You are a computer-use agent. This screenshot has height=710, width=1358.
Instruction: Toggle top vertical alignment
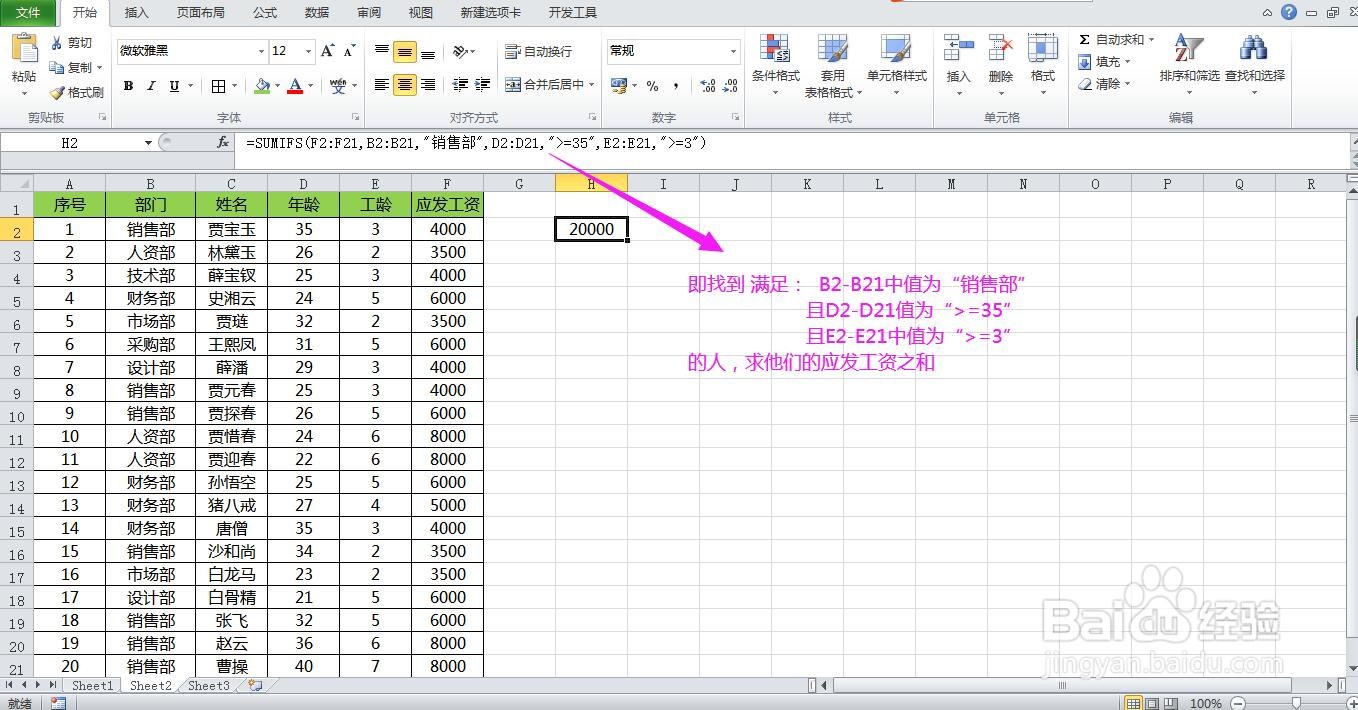click(x=382, y=51)
